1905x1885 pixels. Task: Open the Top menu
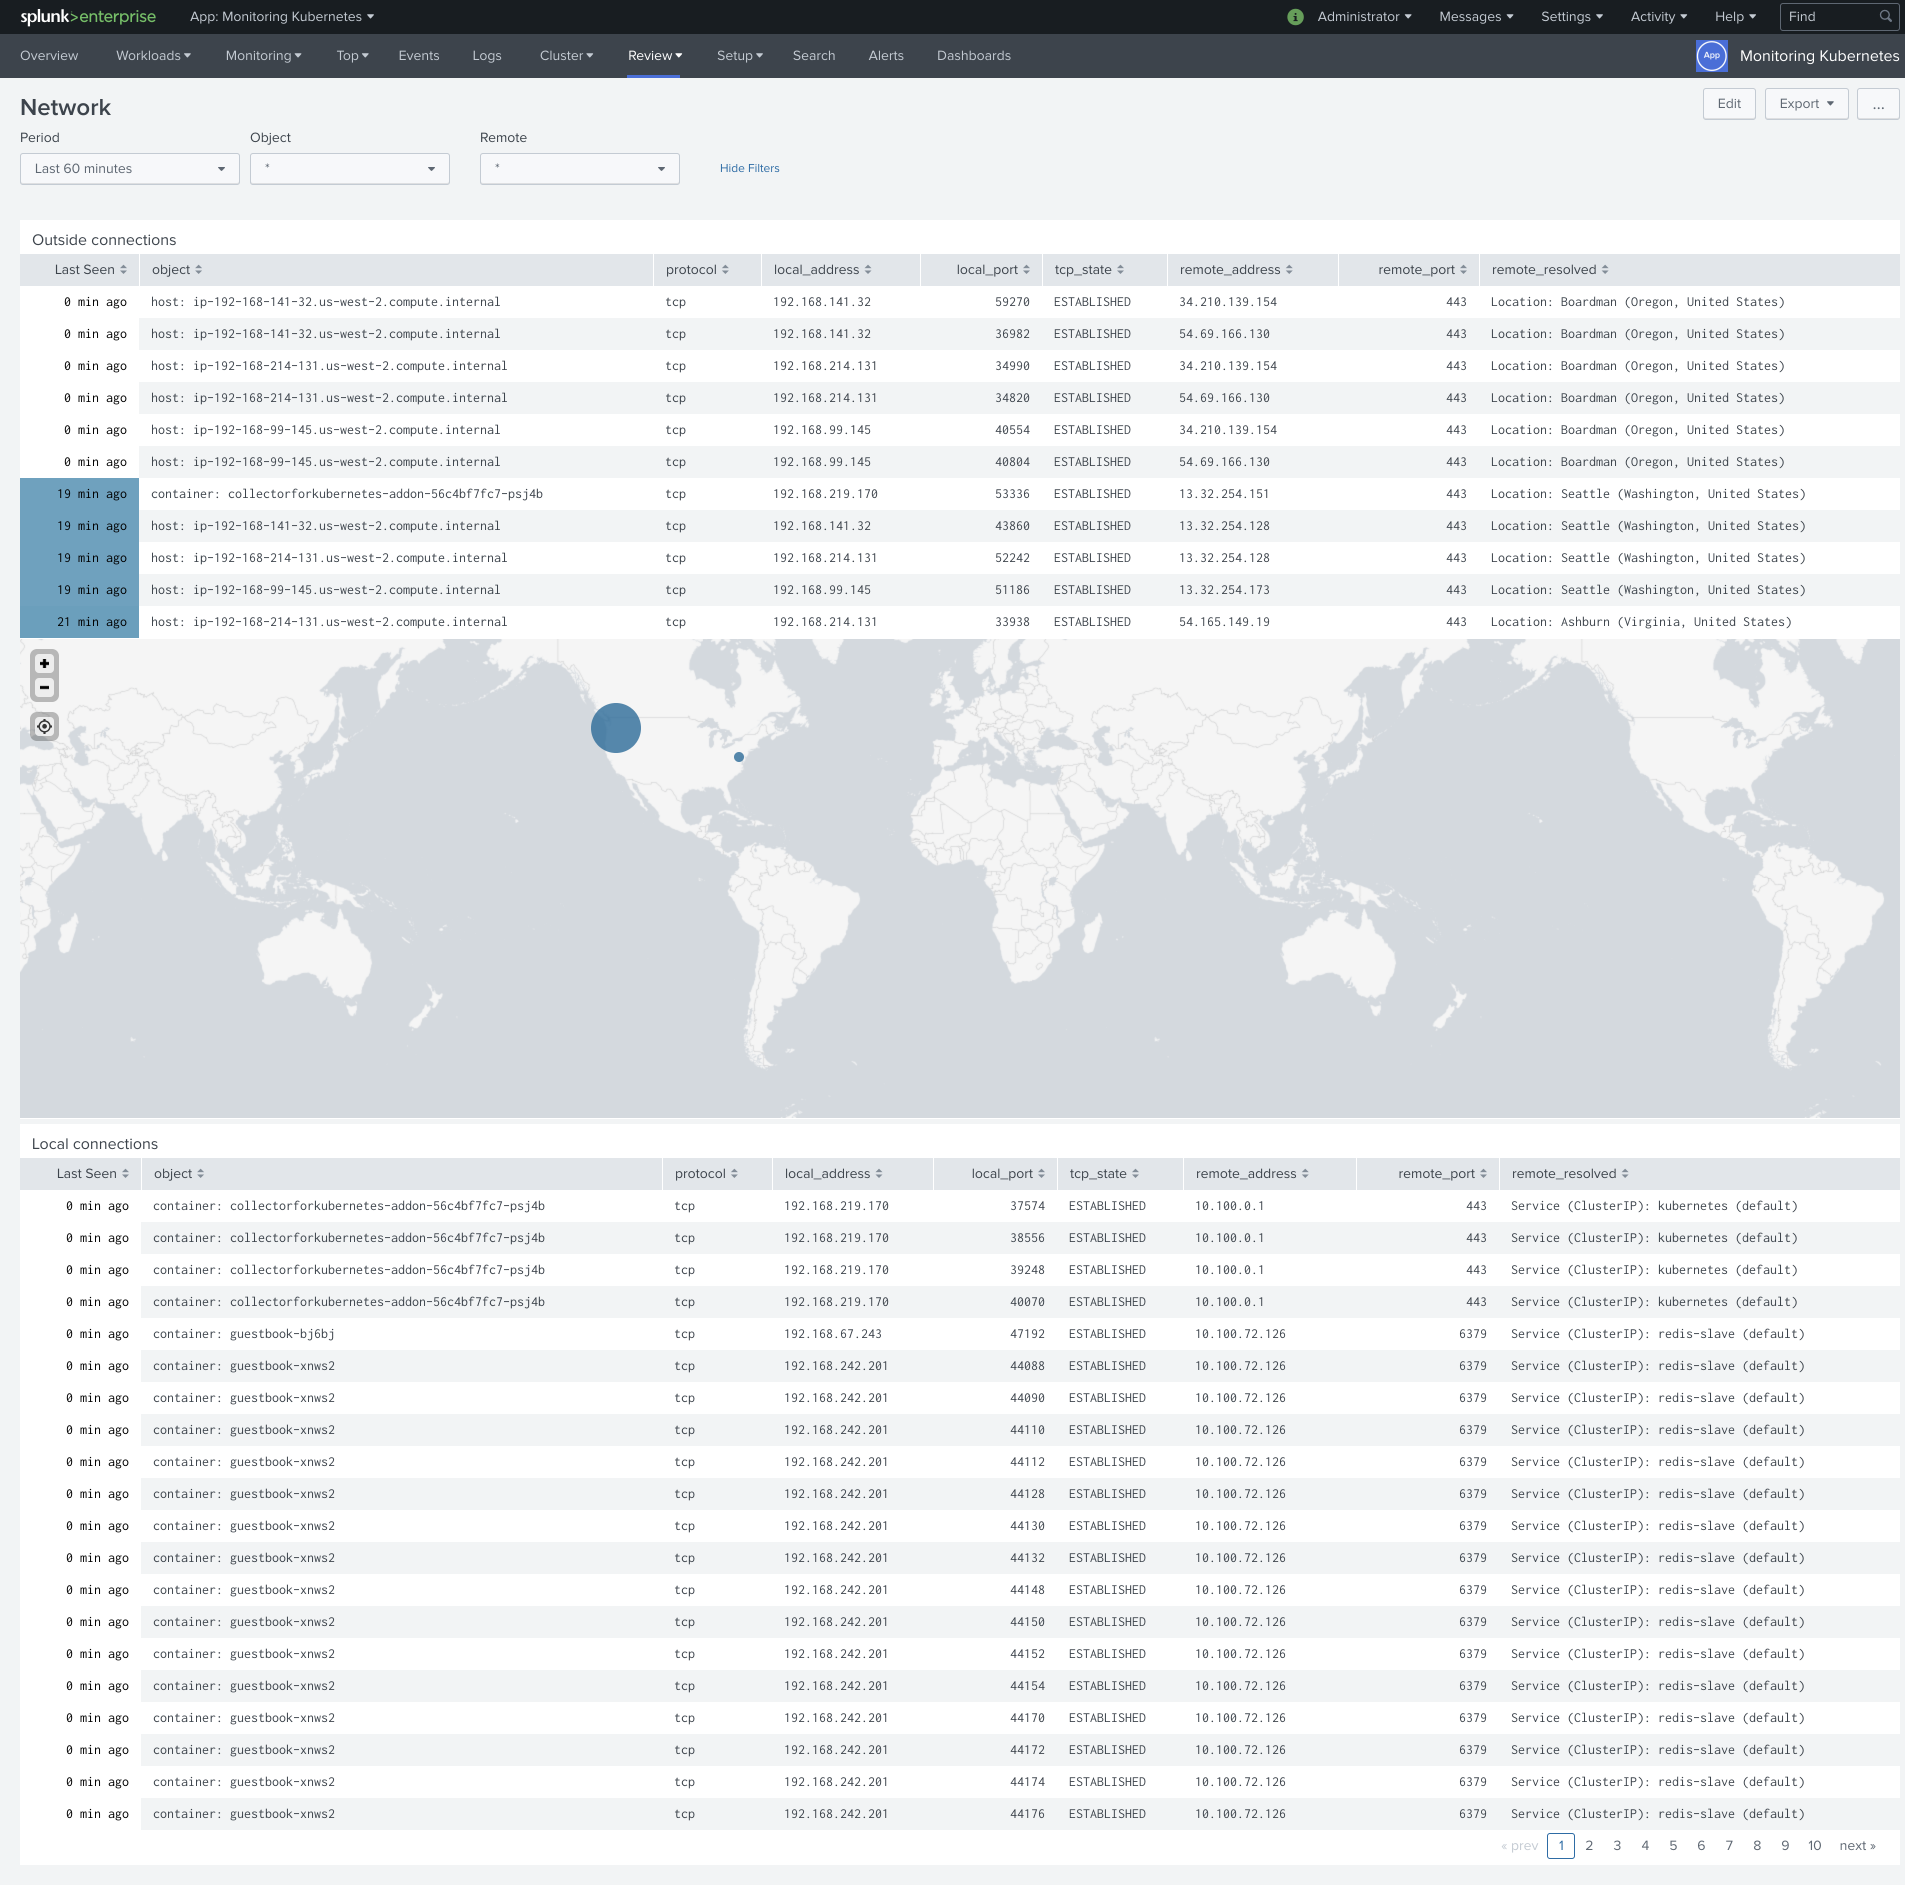click(352, 56)
